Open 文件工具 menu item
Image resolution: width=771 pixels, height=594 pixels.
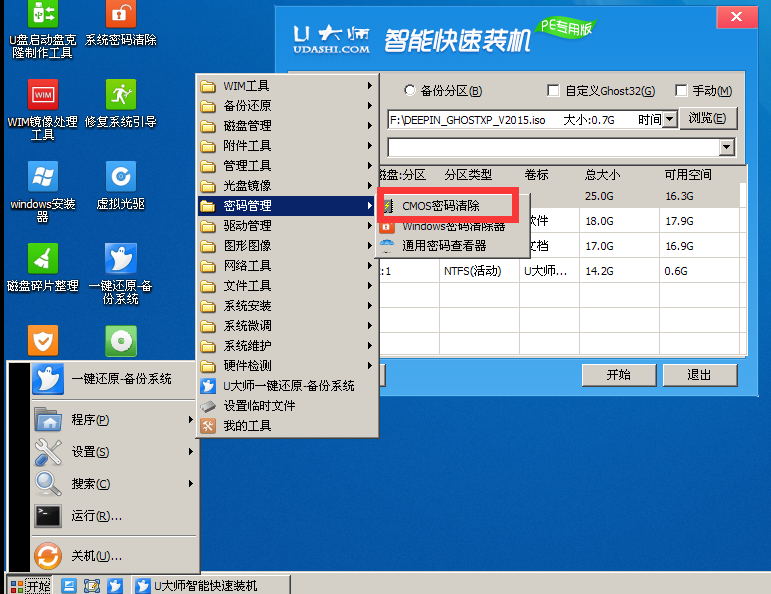point(288,286)
